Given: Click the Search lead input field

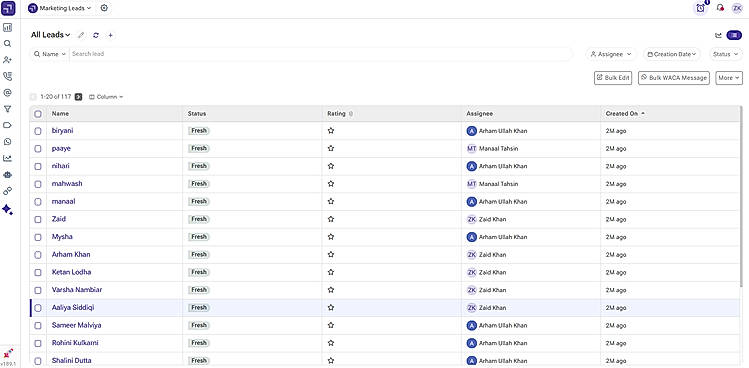Looking at the screenshot, I should click(x=321, y=54).
